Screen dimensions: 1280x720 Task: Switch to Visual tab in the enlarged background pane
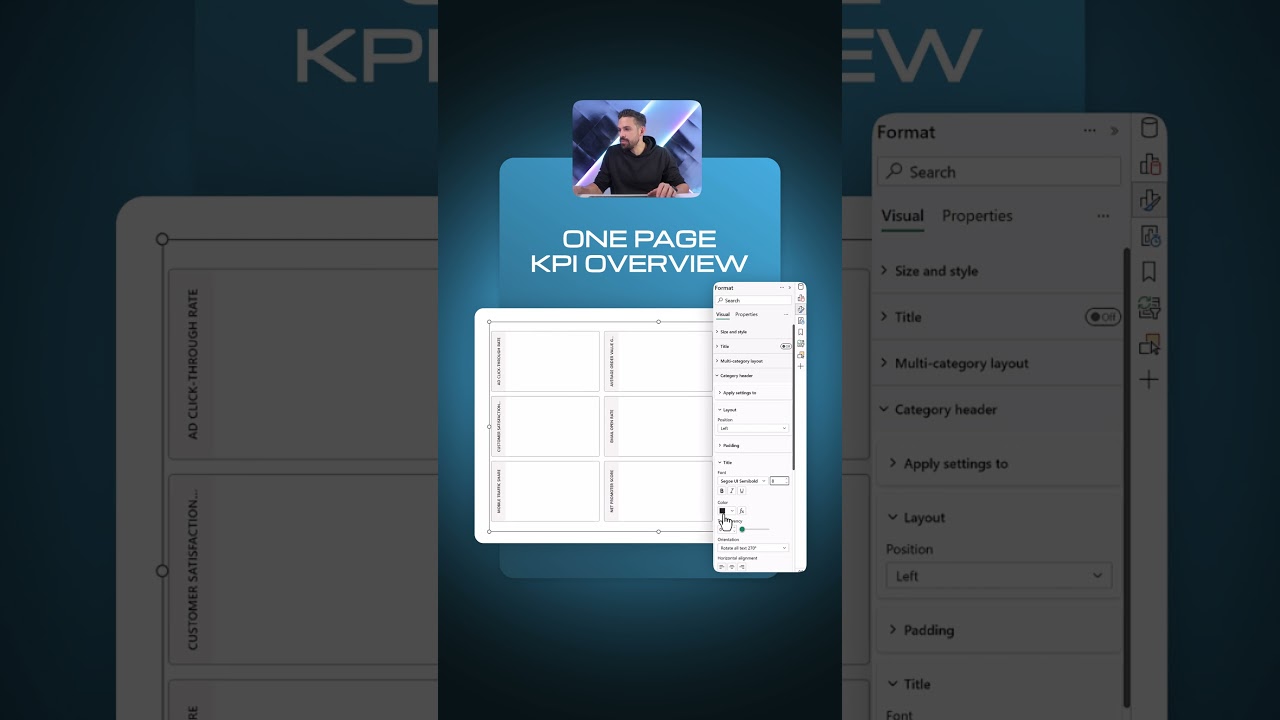[902, 216]
